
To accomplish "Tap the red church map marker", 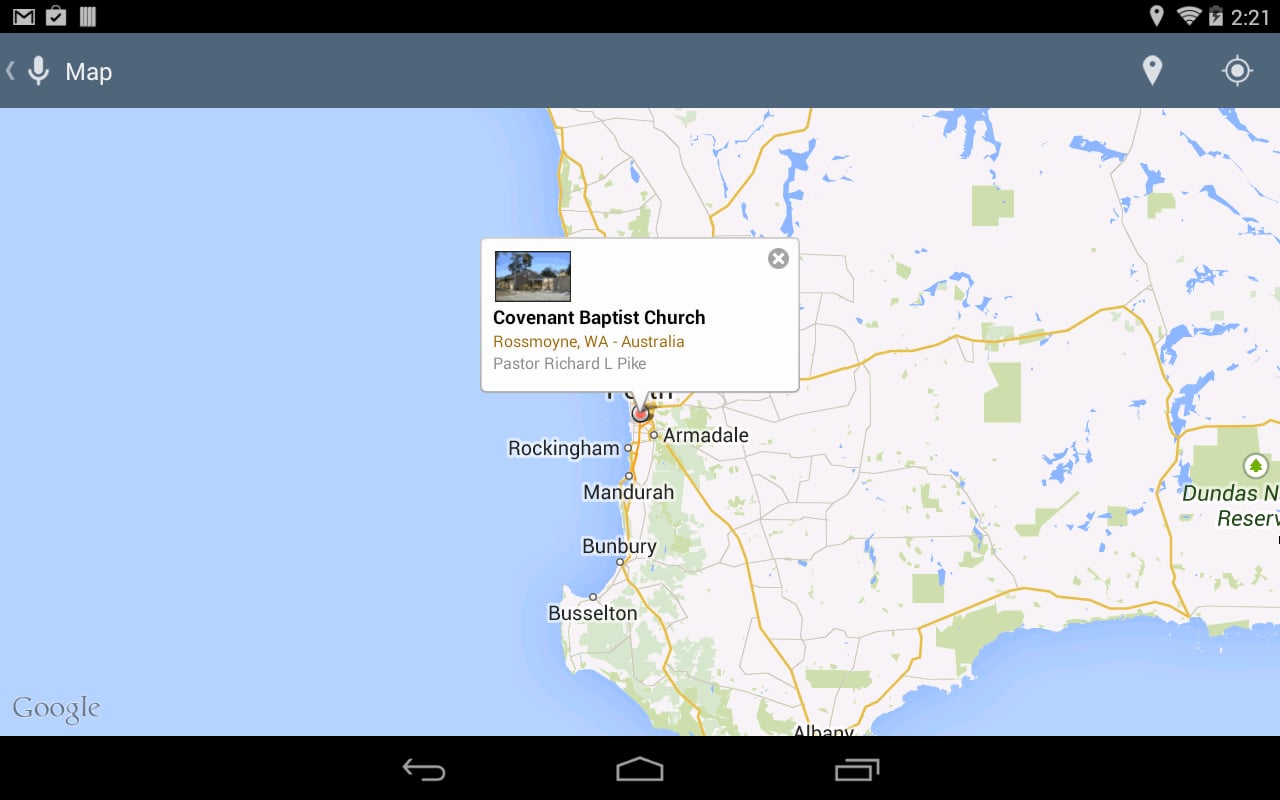I will click(640, 413).
